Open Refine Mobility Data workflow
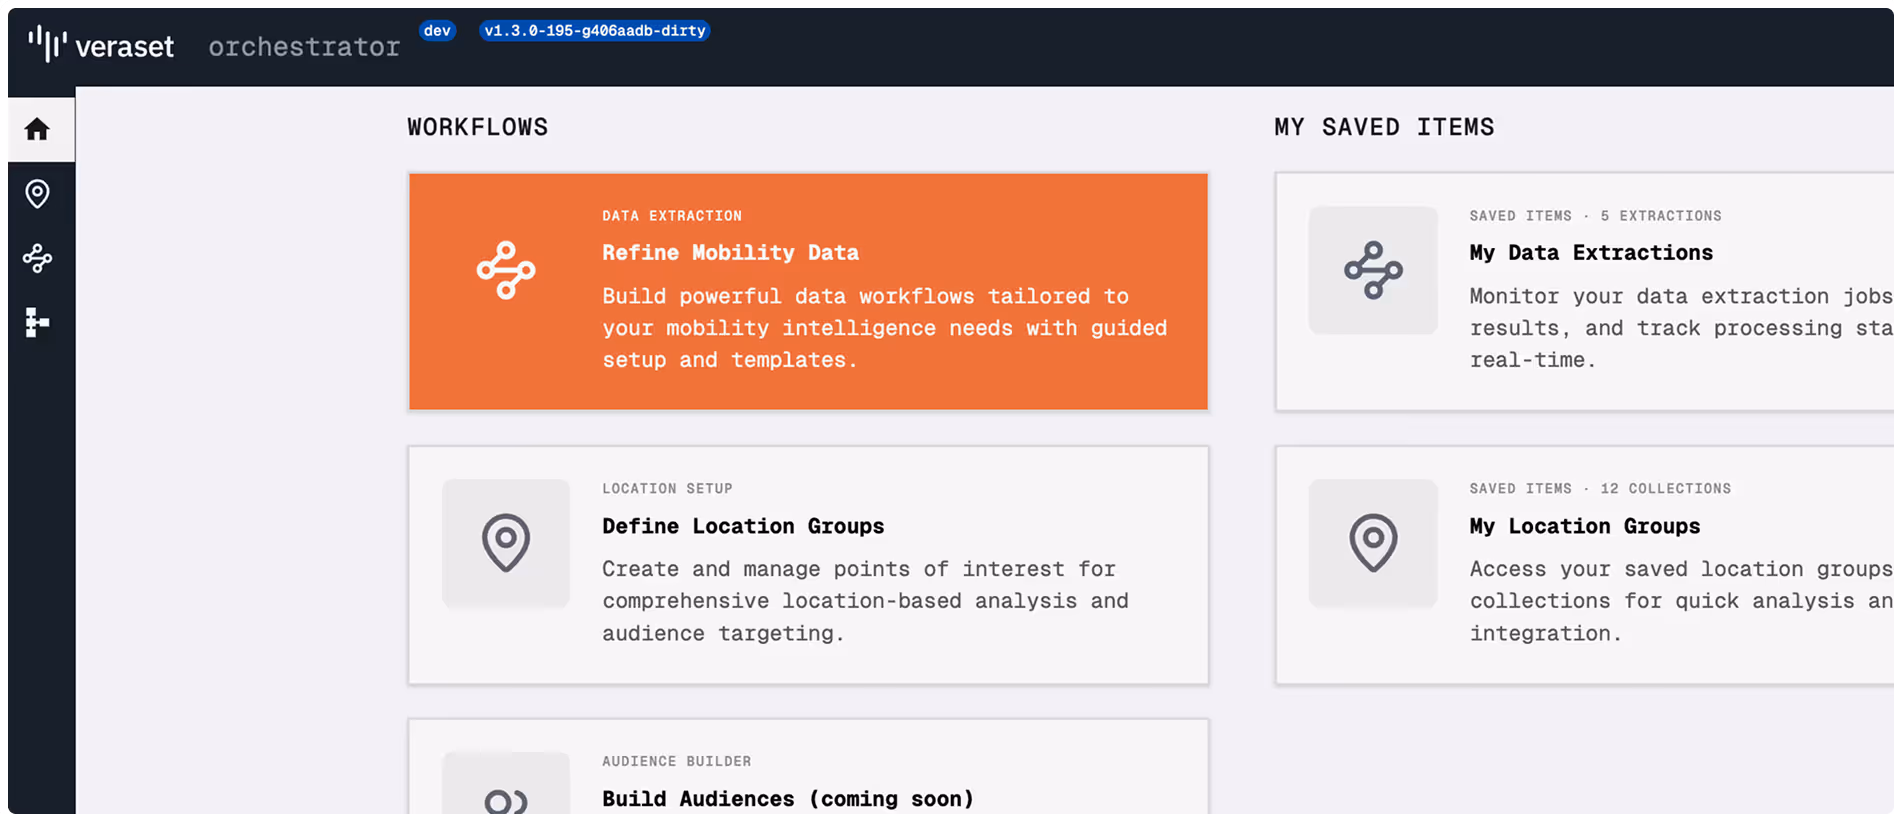Screen dimensions: 1894x814 click(x=808, y=292)
